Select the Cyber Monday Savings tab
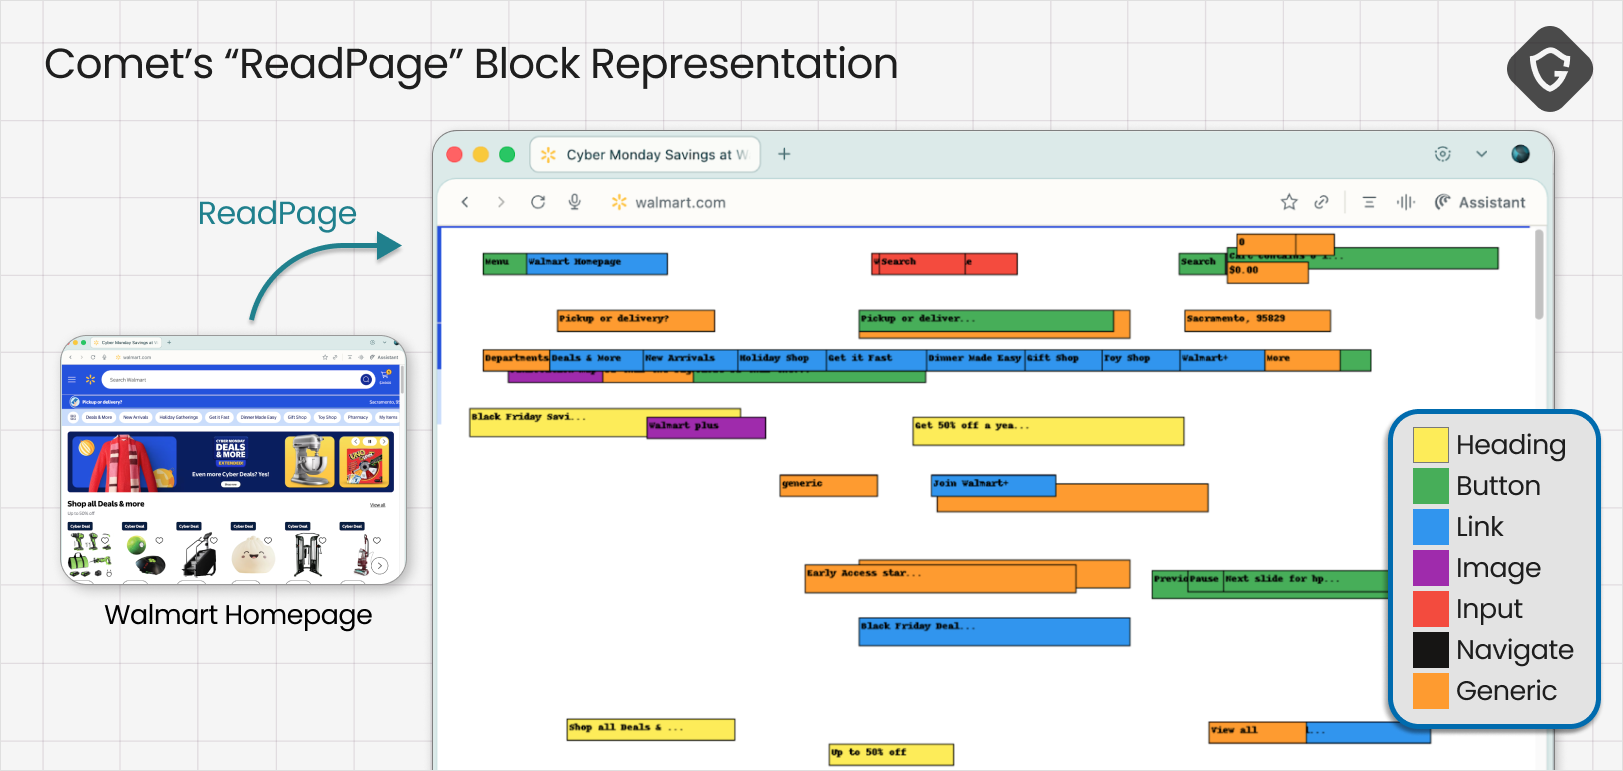Screen dimensions: 1623x771 click(x=645, y=154)
